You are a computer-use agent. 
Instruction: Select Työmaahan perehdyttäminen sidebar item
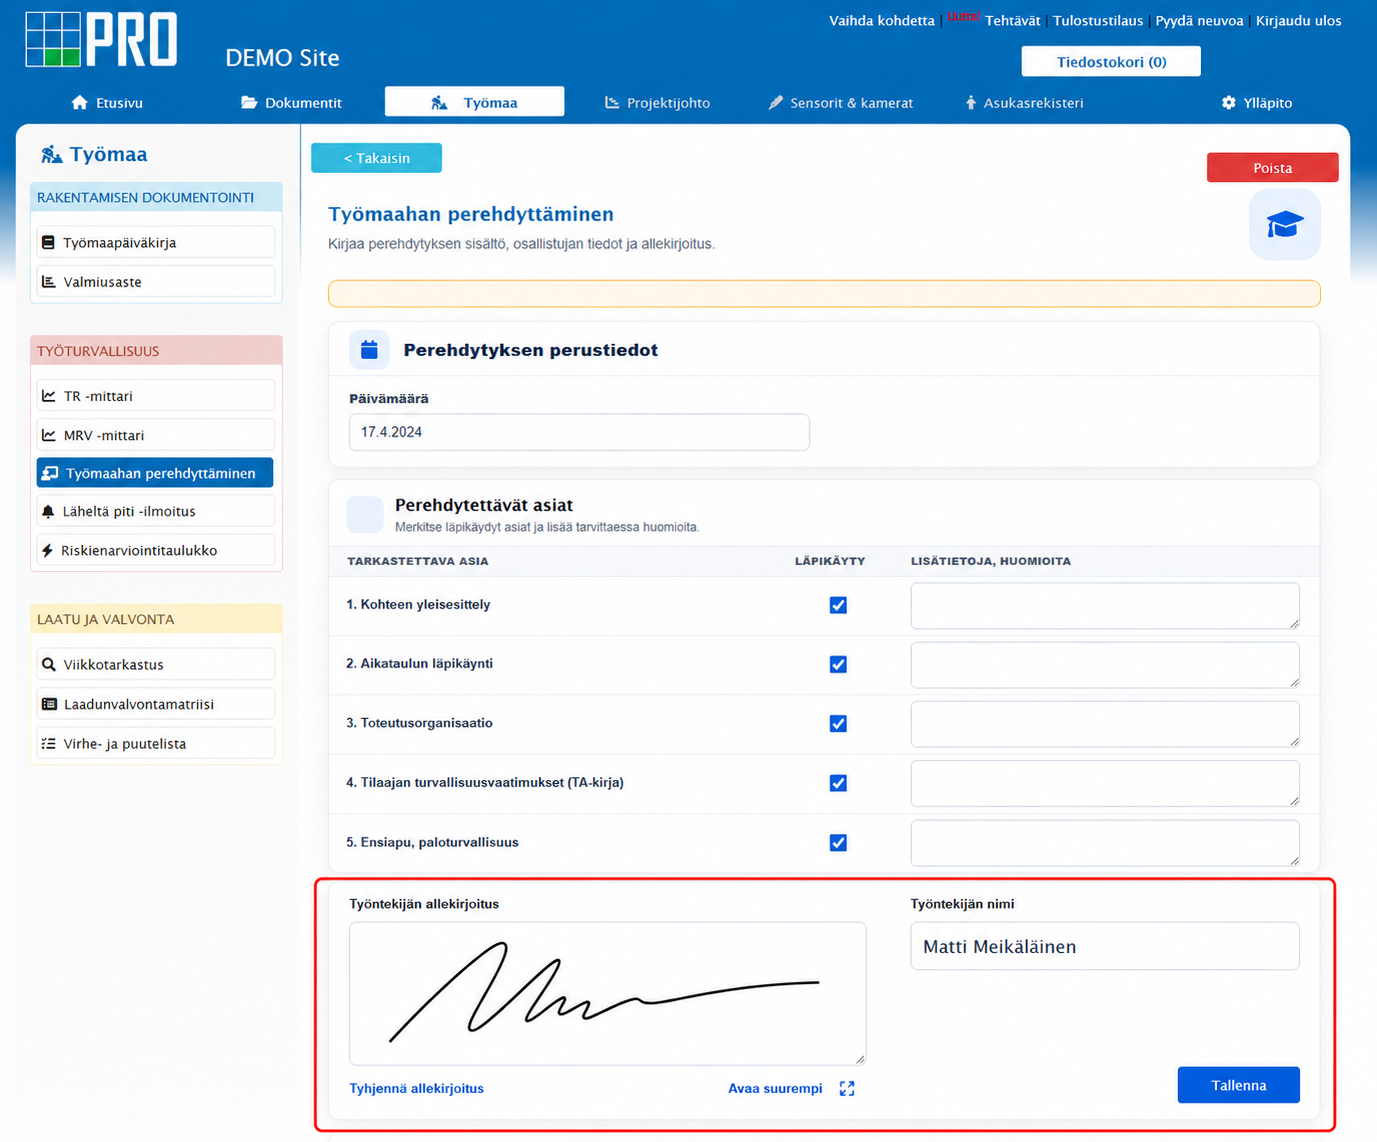tap(155, 473)
